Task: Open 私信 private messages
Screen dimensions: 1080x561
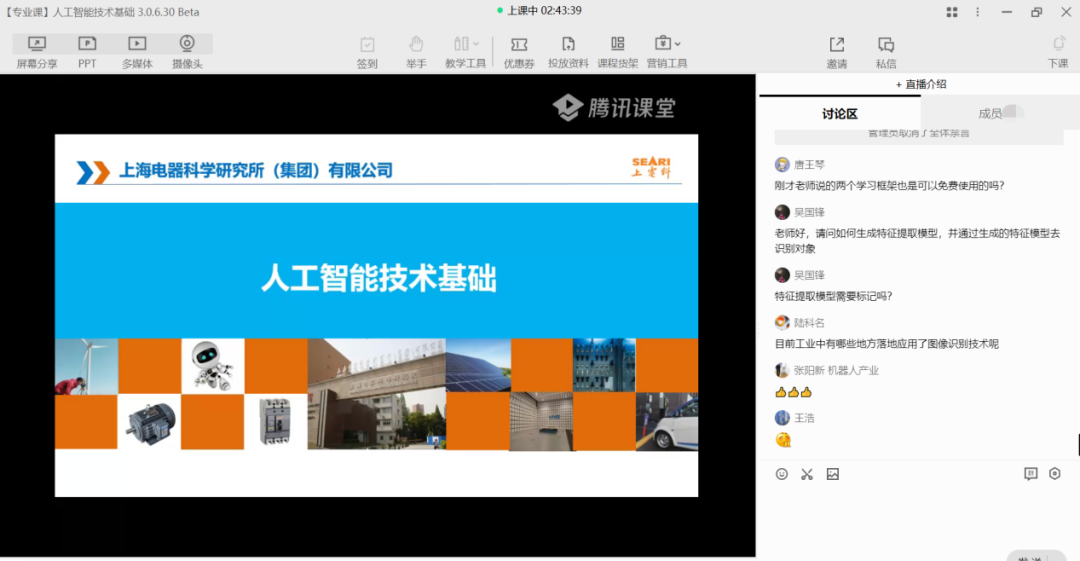Action: [x=886, y=51]
